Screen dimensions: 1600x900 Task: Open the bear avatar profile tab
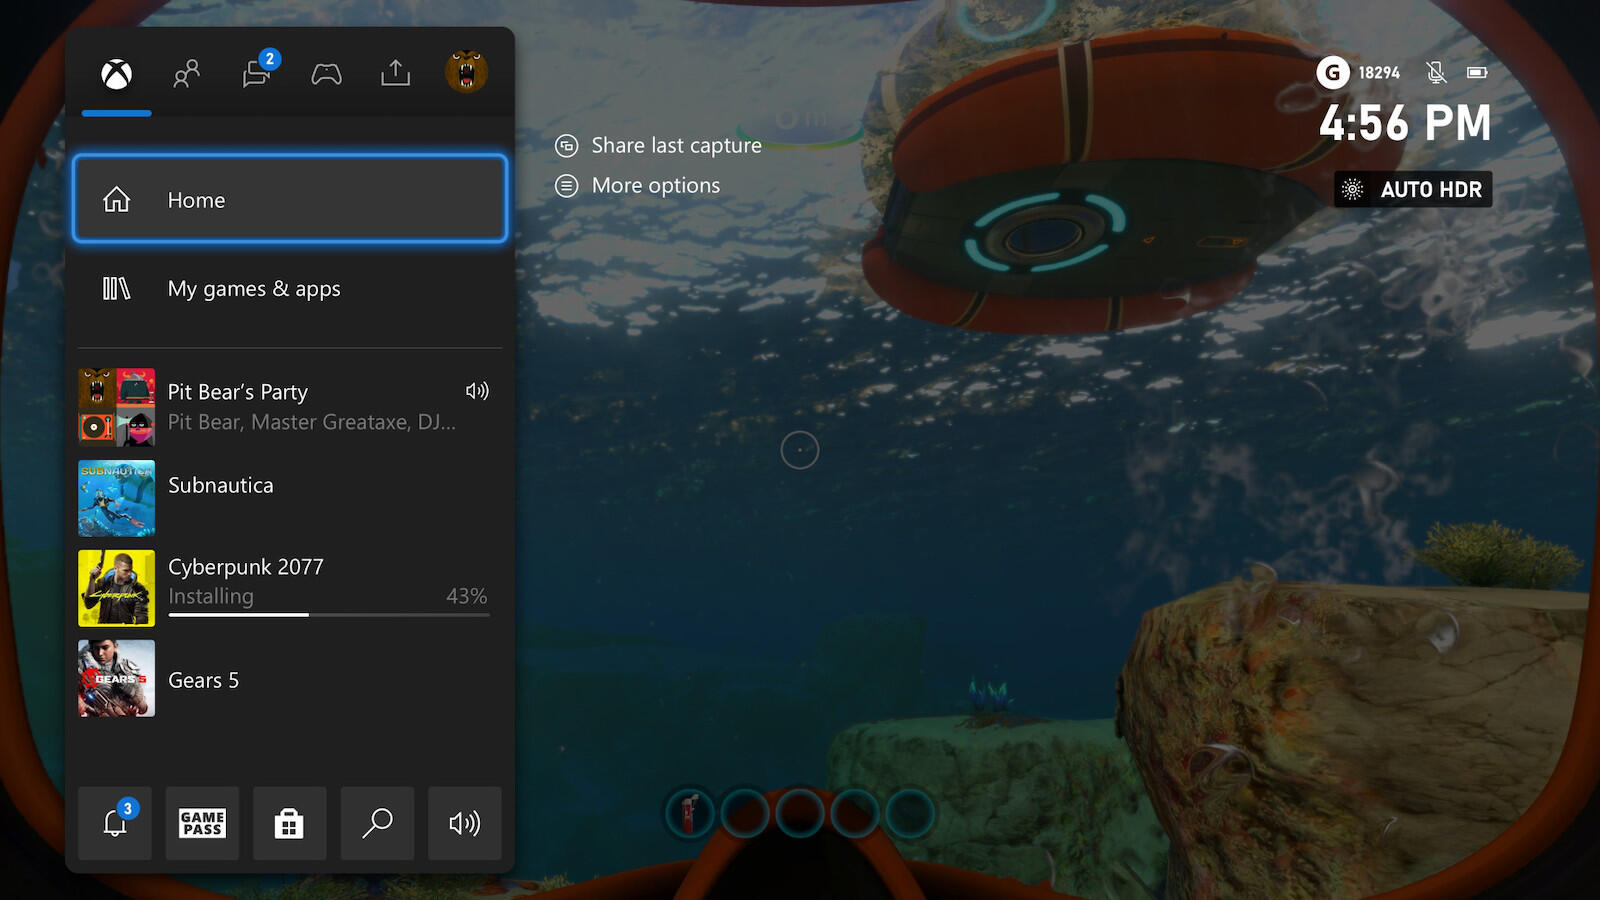(x=466, y=73)
